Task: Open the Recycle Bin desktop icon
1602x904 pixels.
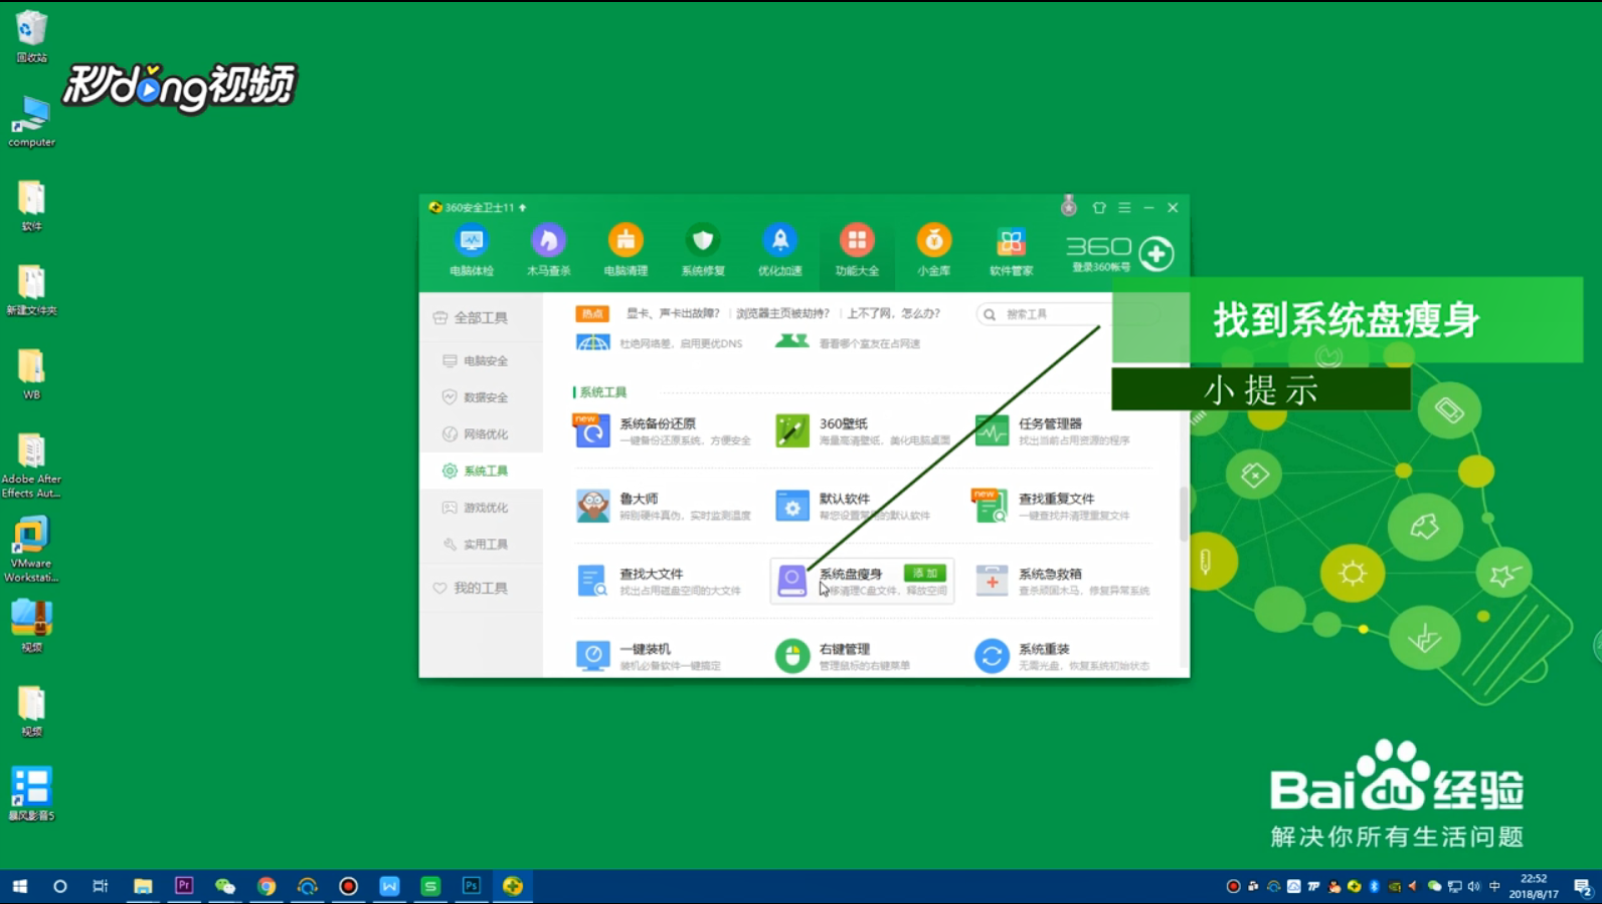Action: tap(32, 37)
